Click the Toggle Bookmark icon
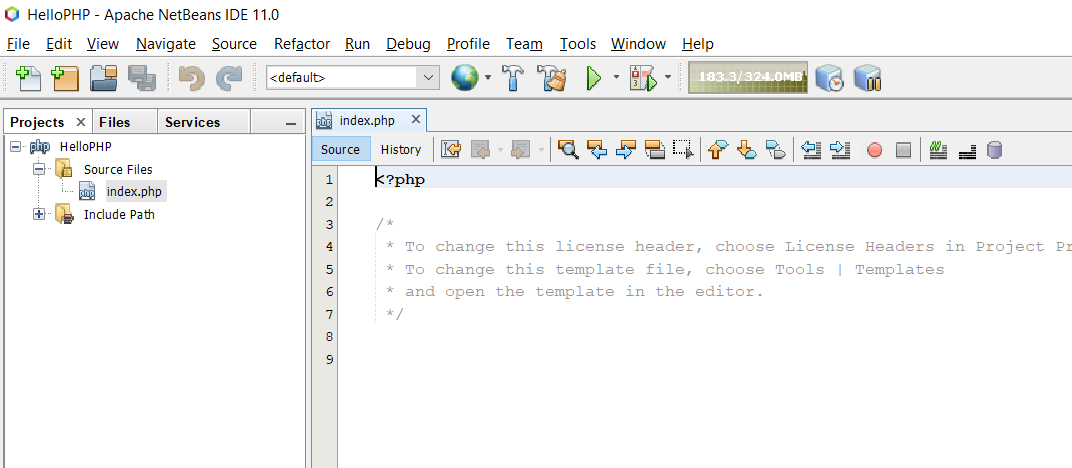Screen dimensions: 1072x468 pos(776,149)
